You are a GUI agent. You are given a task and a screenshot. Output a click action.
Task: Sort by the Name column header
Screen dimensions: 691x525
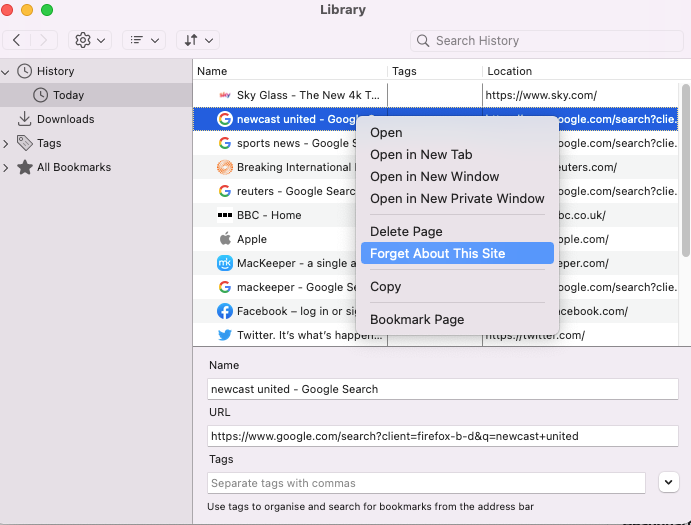tap(290, 71)
